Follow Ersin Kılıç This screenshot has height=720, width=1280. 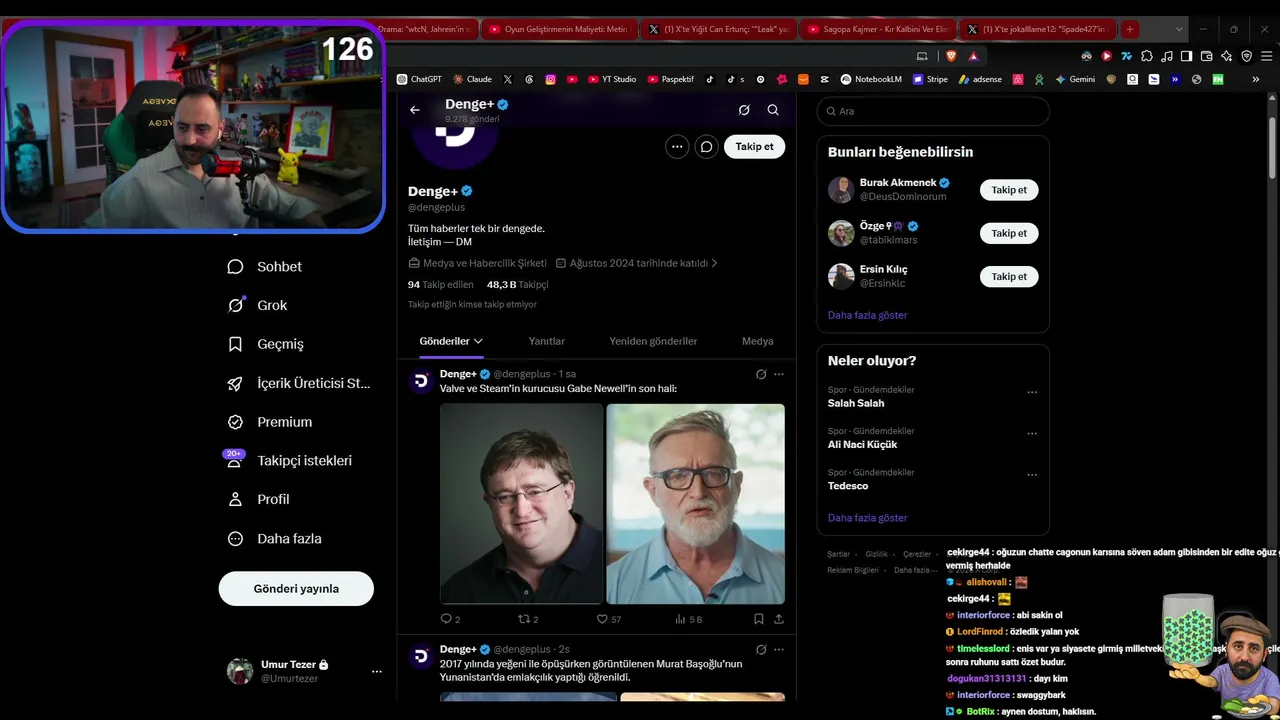1009,276
